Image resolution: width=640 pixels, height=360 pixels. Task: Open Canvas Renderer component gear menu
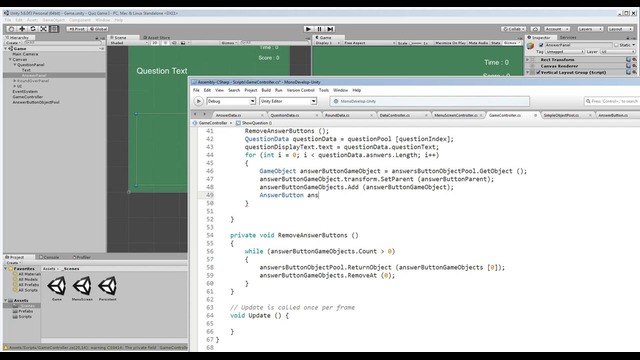click(634, 66)
